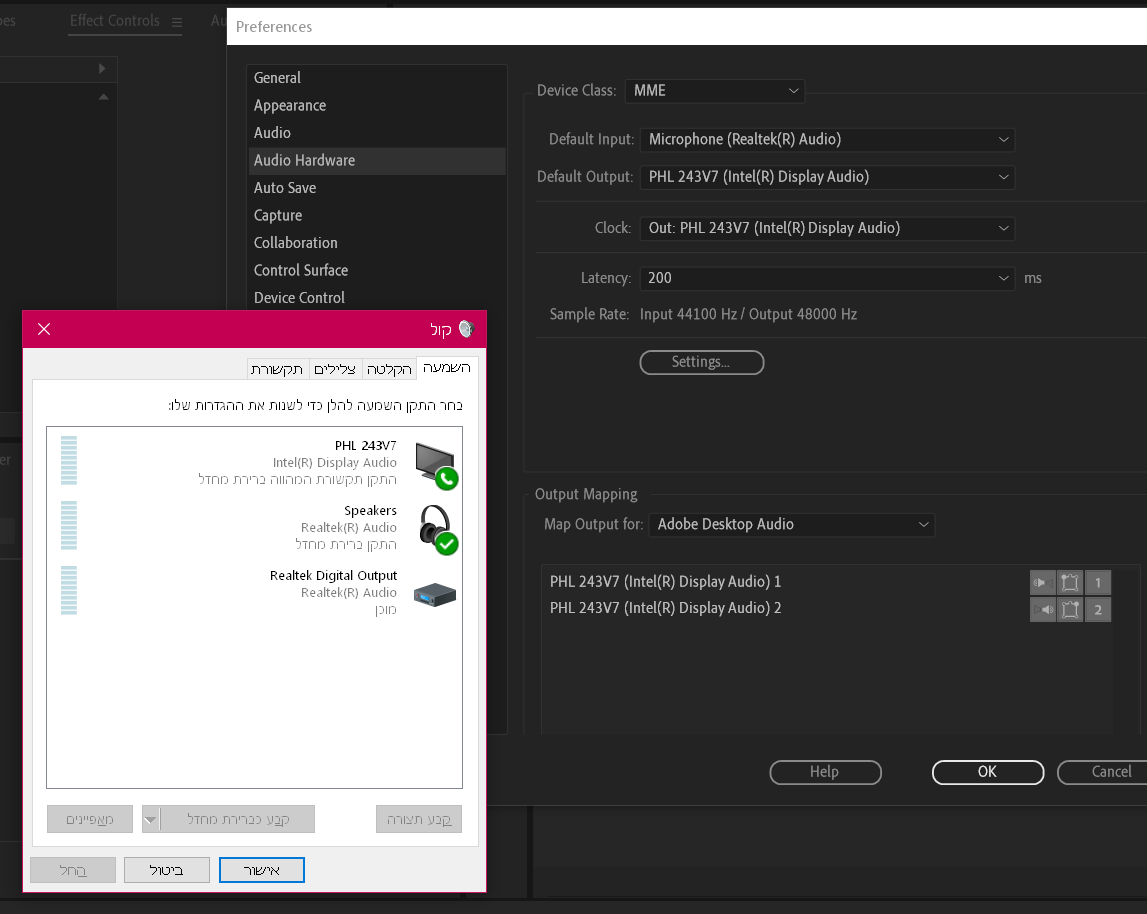Switch to the צלילים (Sounds) tab
The height and width of the screenshot is (914, 1147).
[x=335, y=370]
